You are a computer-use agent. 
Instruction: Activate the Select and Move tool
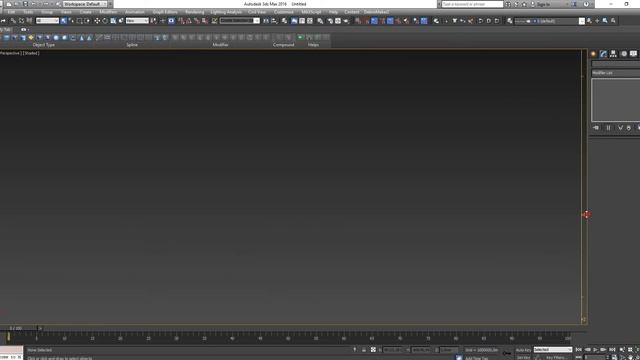[97, 20]
